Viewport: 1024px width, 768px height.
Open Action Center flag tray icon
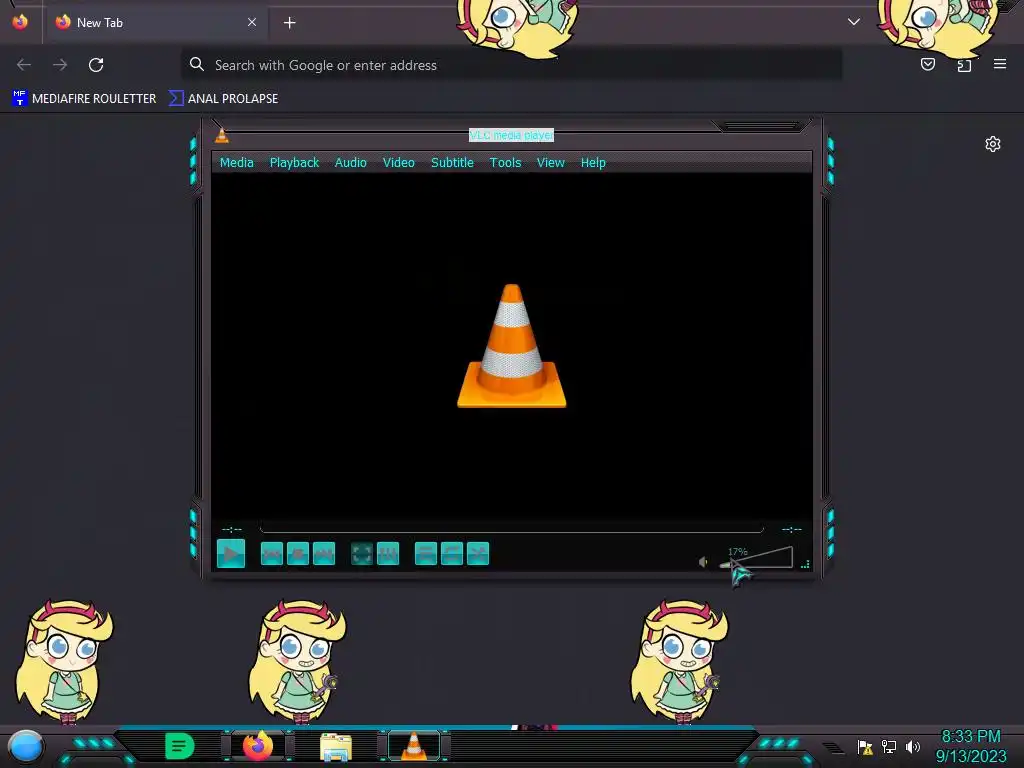[x=865, y=747]
